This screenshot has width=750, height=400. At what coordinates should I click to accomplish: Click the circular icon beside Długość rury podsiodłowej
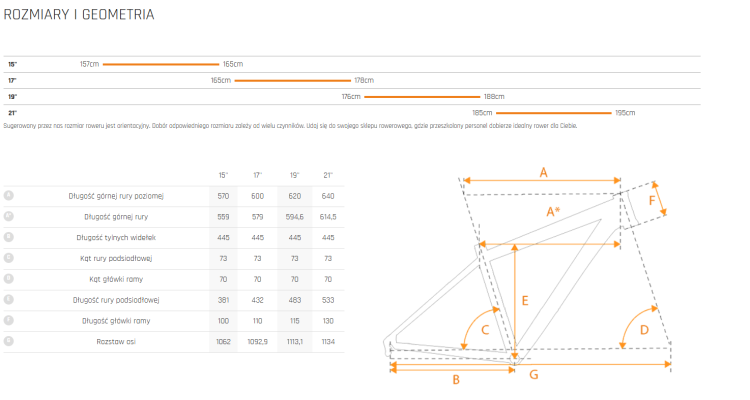[9, 300]
